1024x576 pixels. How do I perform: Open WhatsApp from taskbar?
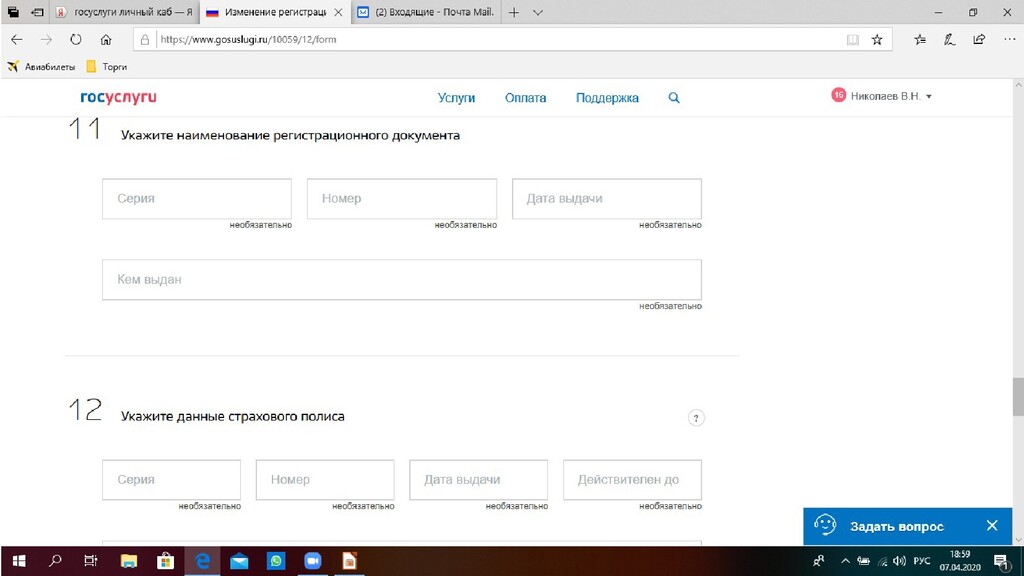click(276, 561)
